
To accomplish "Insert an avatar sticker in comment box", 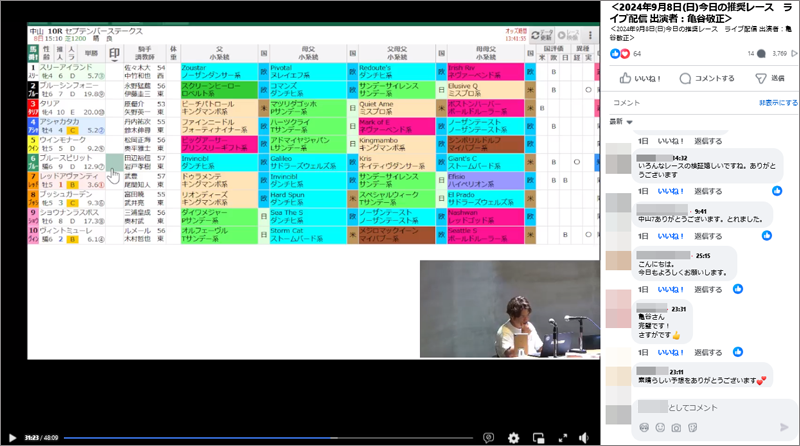I will click(644, 428).
